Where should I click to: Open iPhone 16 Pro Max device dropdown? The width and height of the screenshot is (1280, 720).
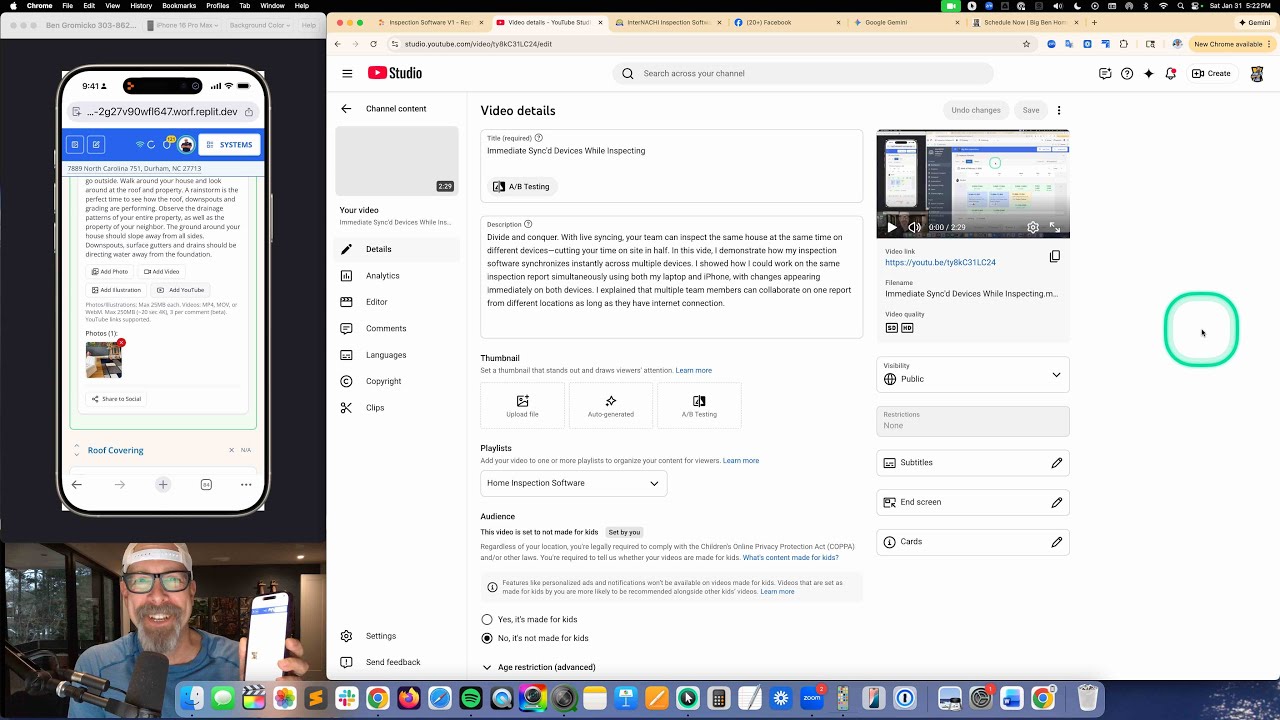185,25
